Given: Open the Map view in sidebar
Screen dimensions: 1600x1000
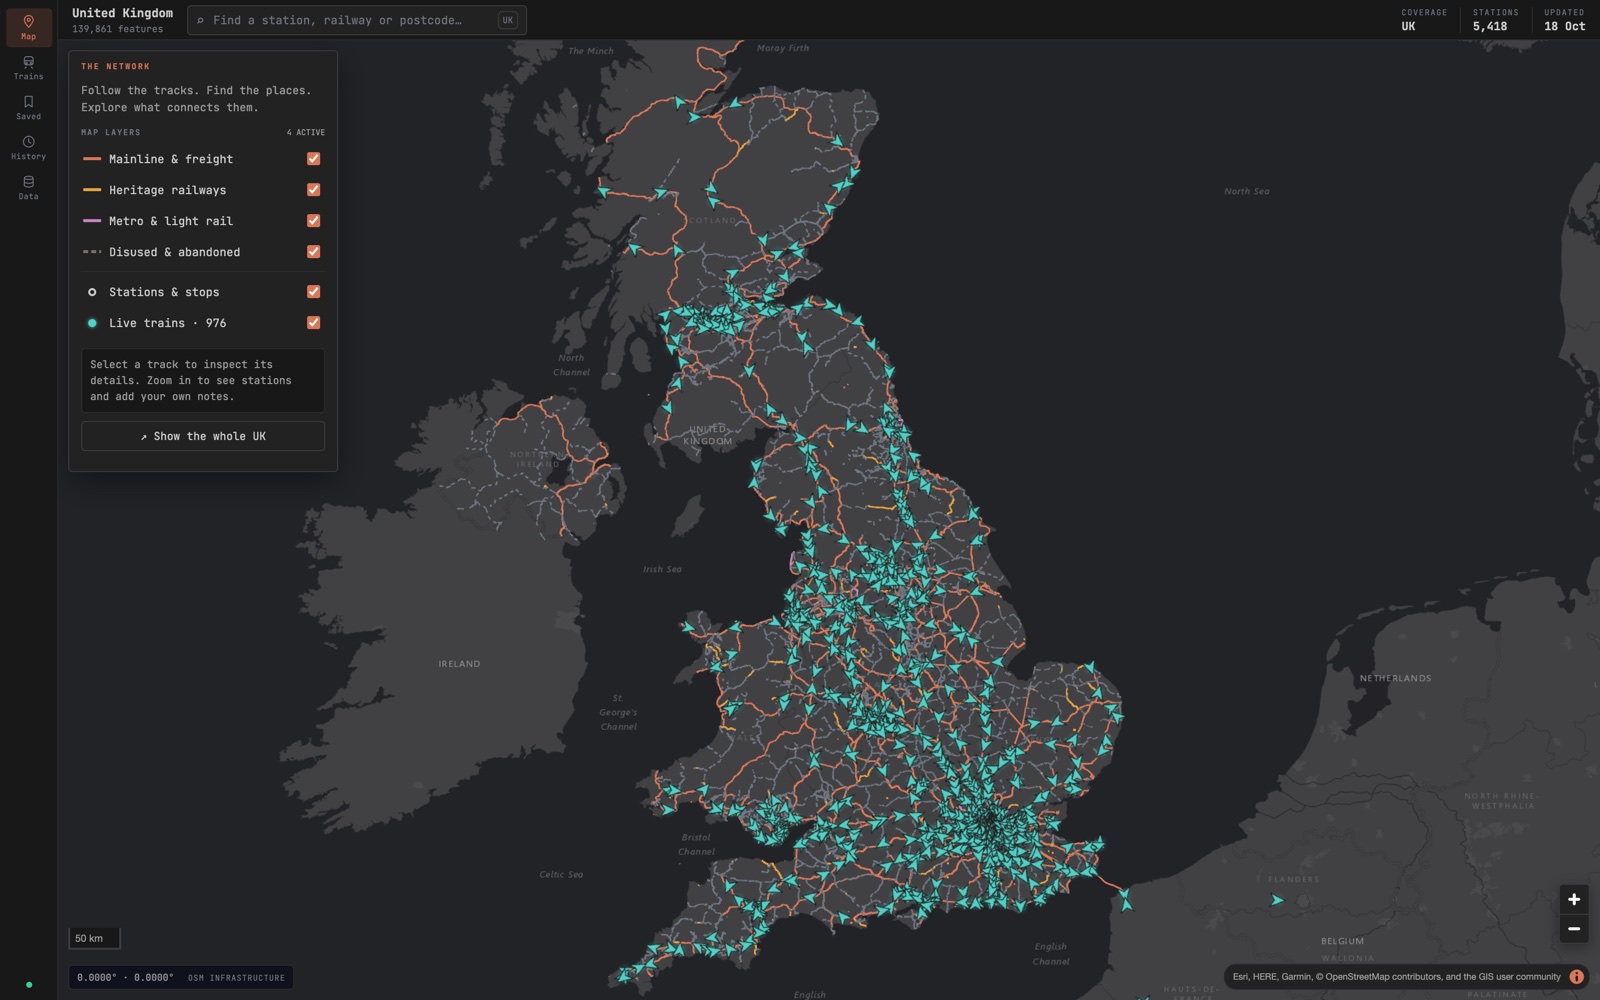Looking at the screenshot, I should (x=28, y=27).
